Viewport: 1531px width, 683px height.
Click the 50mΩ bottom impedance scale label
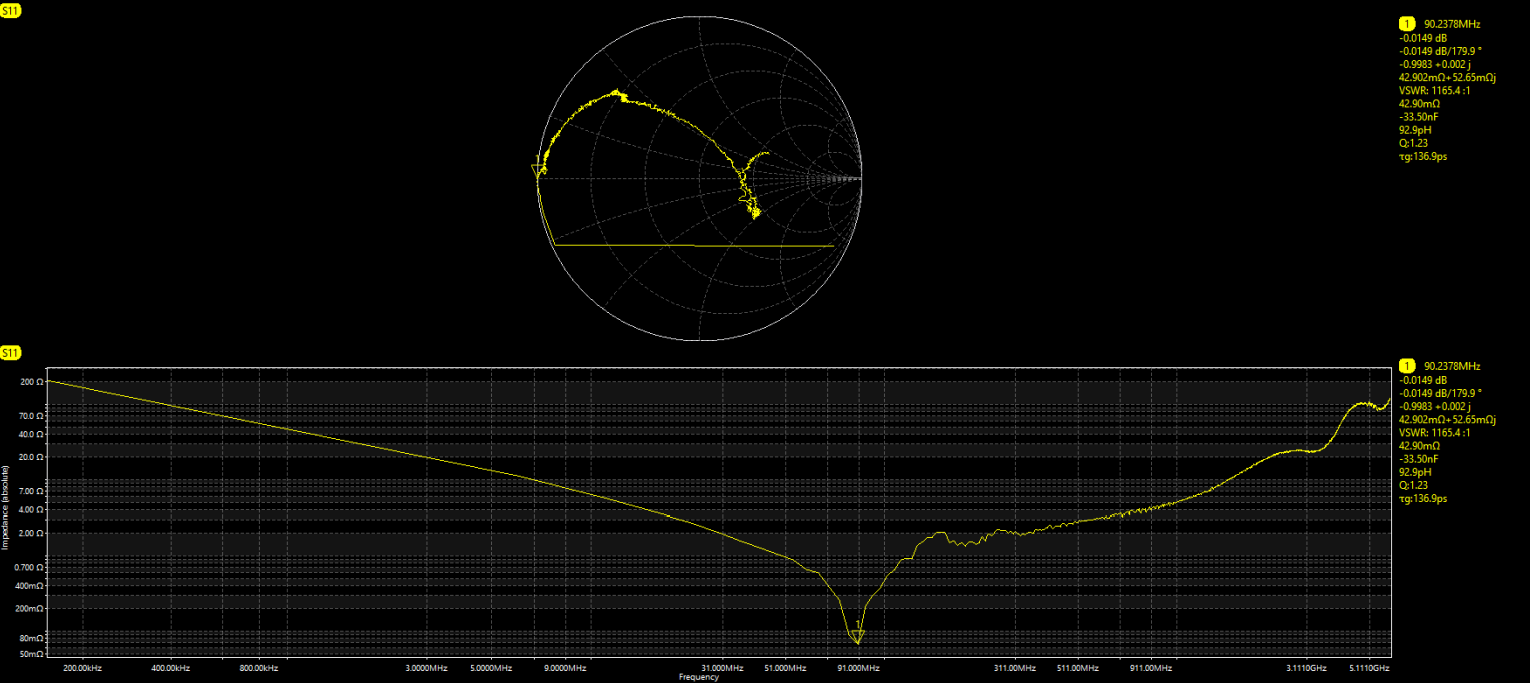pos(31,654)
